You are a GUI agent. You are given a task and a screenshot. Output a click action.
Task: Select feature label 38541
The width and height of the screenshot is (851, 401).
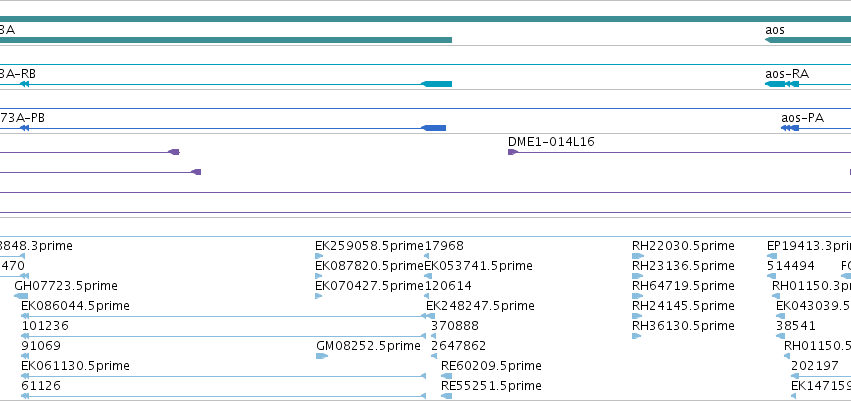click(796, 326)
